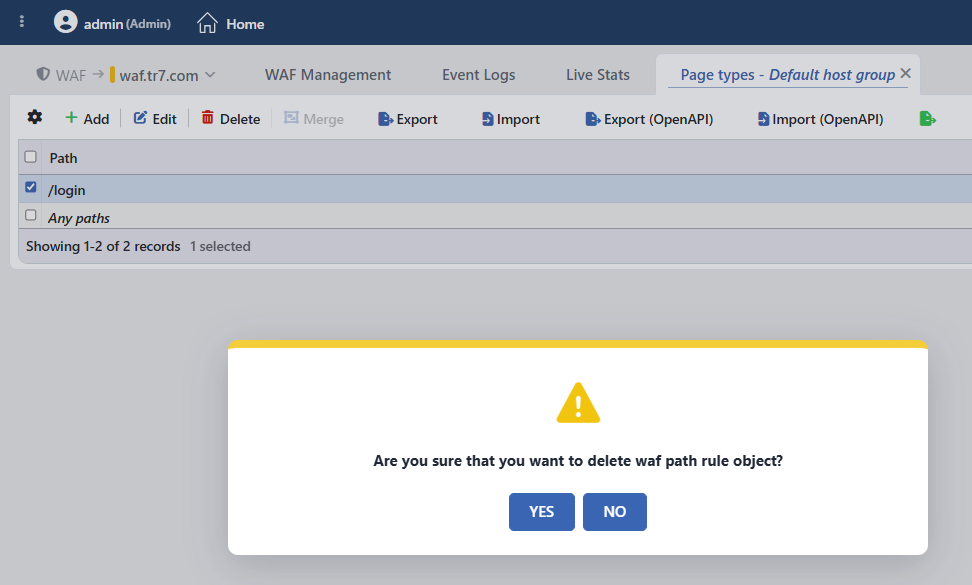This screenshot has width=972, height=585.
Task: Uncheck the /login row checkbox
Action: click(x=30, y=187)
